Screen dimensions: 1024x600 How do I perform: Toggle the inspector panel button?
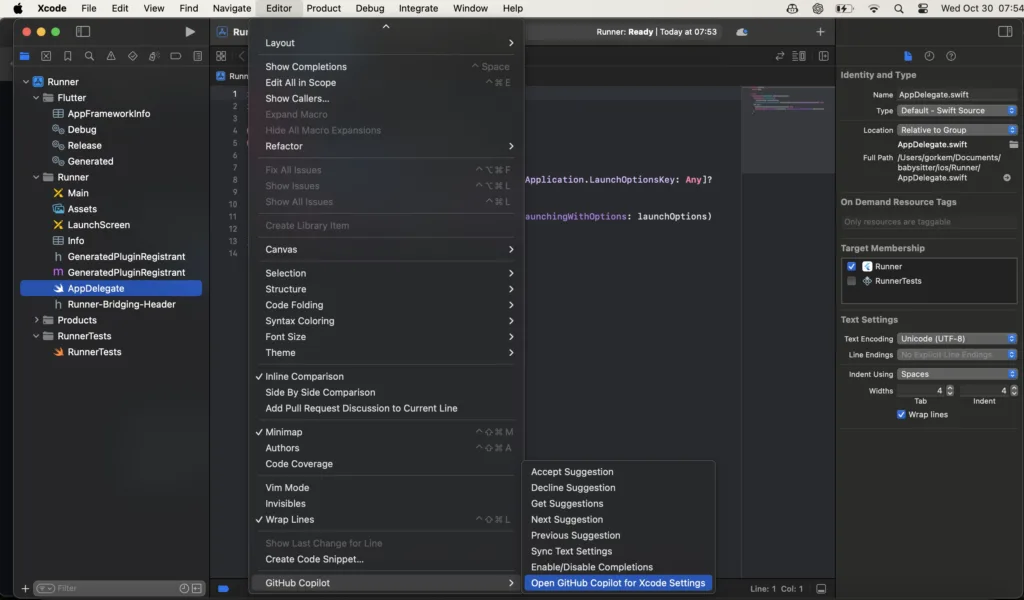point(1005,31)
